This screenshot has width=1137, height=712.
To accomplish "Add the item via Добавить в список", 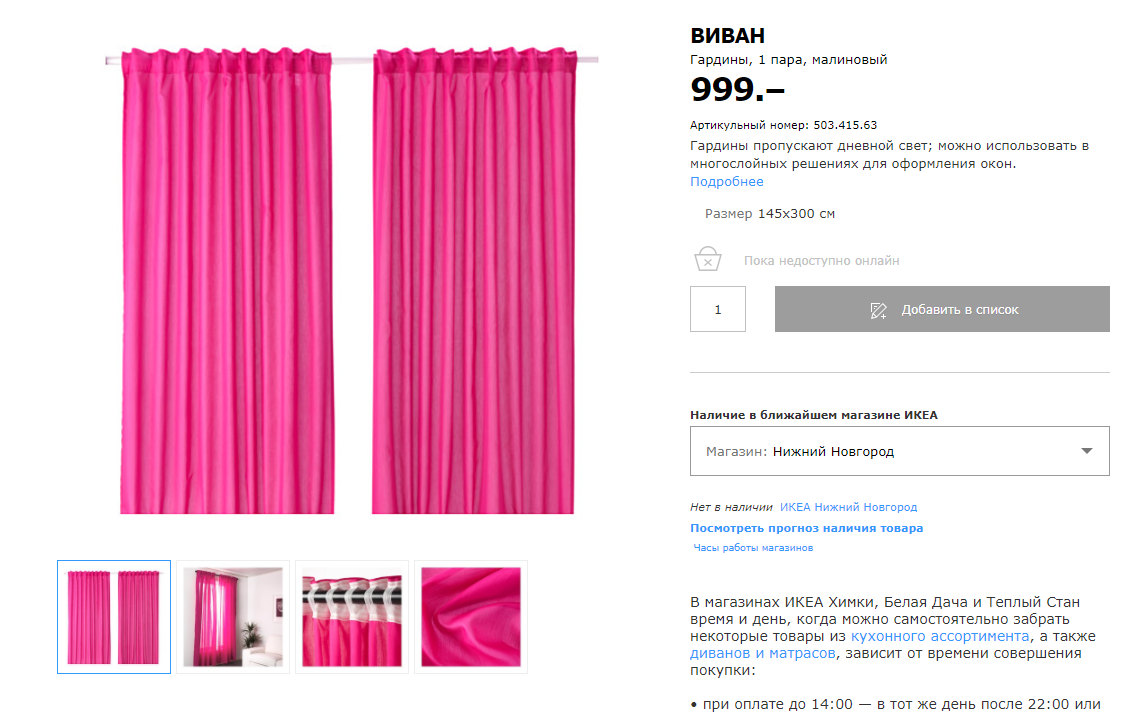I will (942, 309).
